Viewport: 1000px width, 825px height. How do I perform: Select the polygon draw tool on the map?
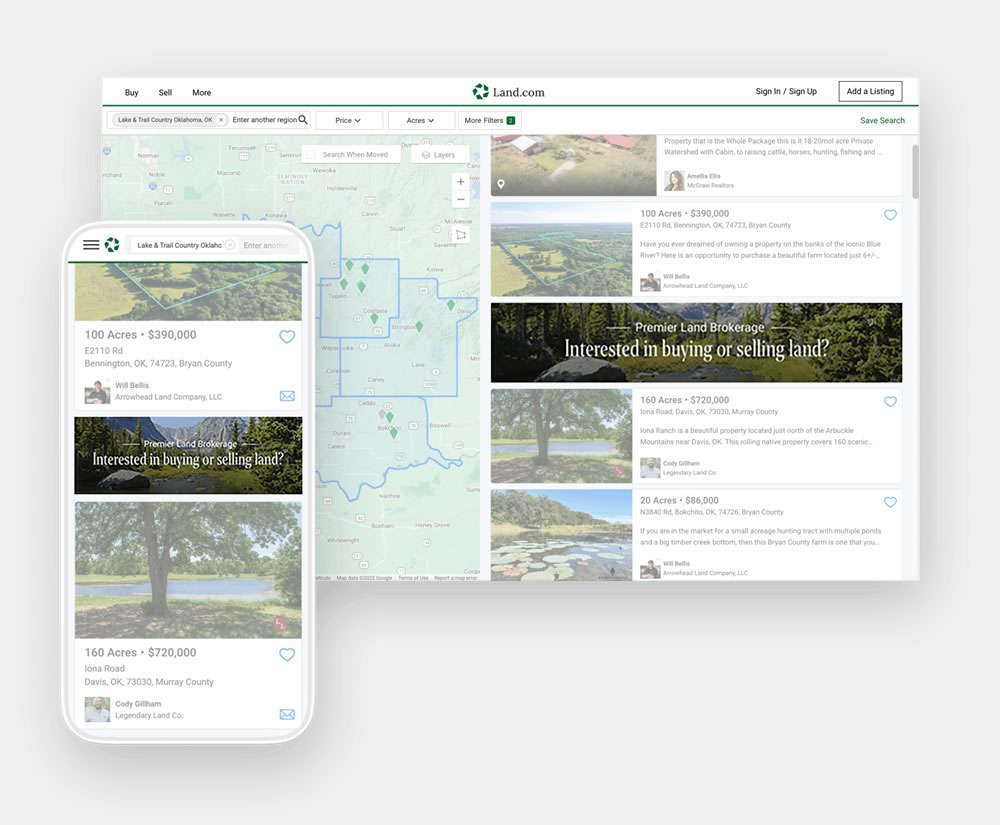[x=459, y=234]
